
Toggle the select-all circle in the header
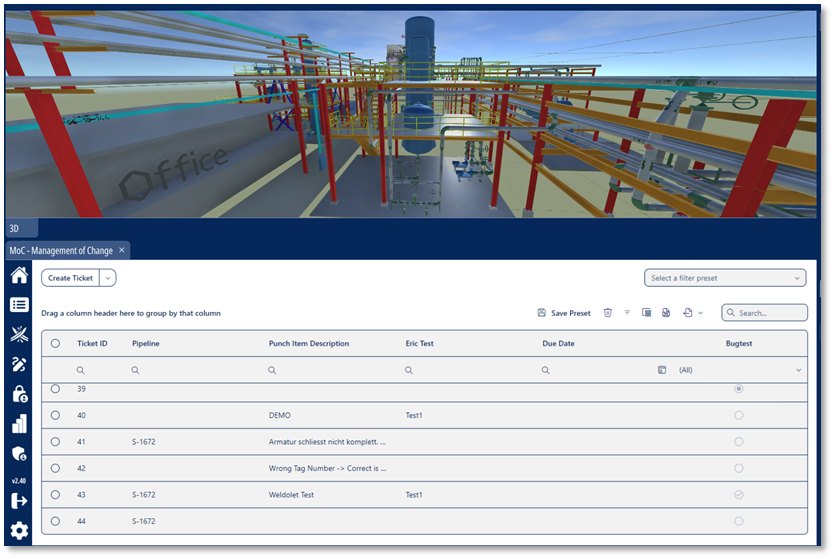(x=55, y=344)
